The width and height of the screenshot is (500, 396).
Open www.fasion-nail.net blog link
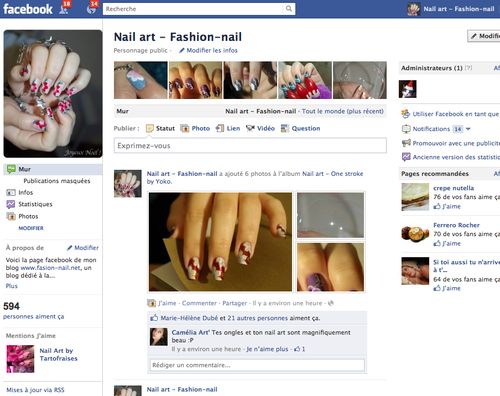pos(50,268)
